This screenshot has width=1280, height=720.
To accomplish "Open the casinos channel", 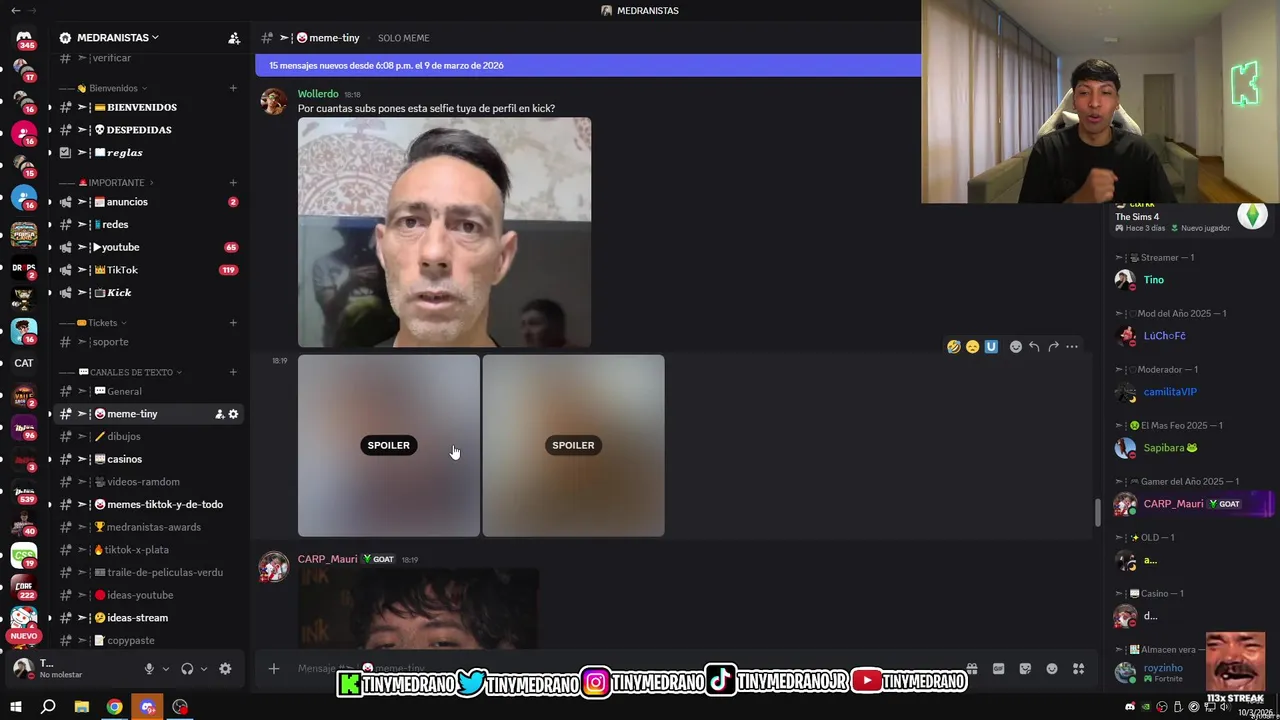I will [148, 459].
